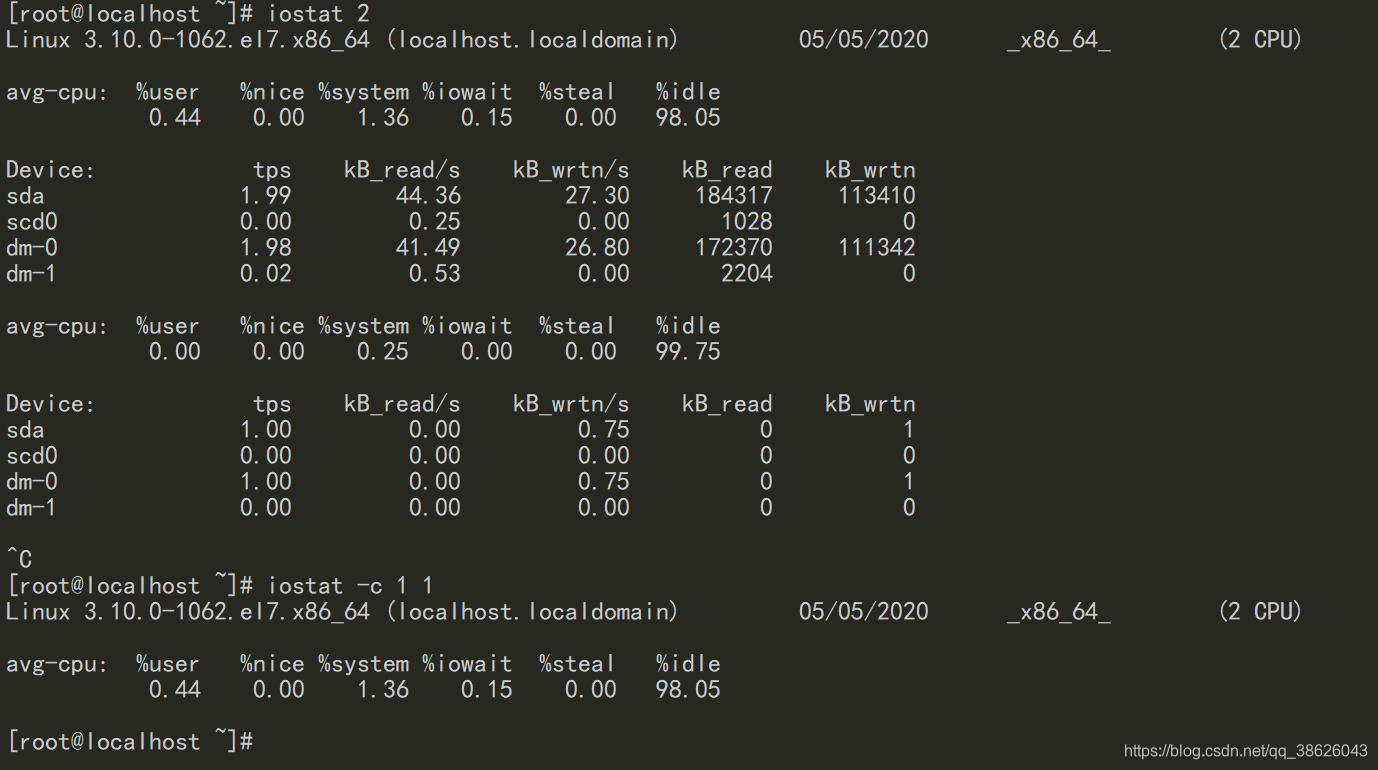
Task: Select the dm-0 kB_wrtn total 111342
Action: (x=877, y=248)
